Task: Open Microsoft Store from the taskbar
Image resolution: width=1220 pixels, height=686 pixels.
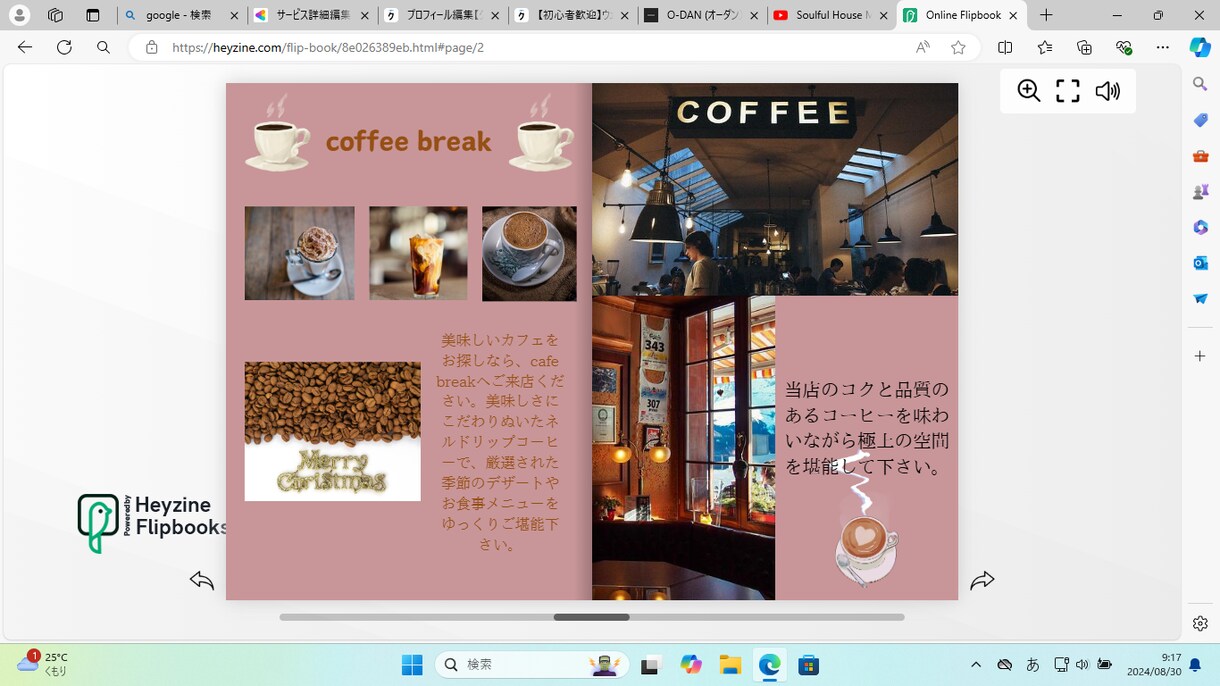Action: pos(808,665)
